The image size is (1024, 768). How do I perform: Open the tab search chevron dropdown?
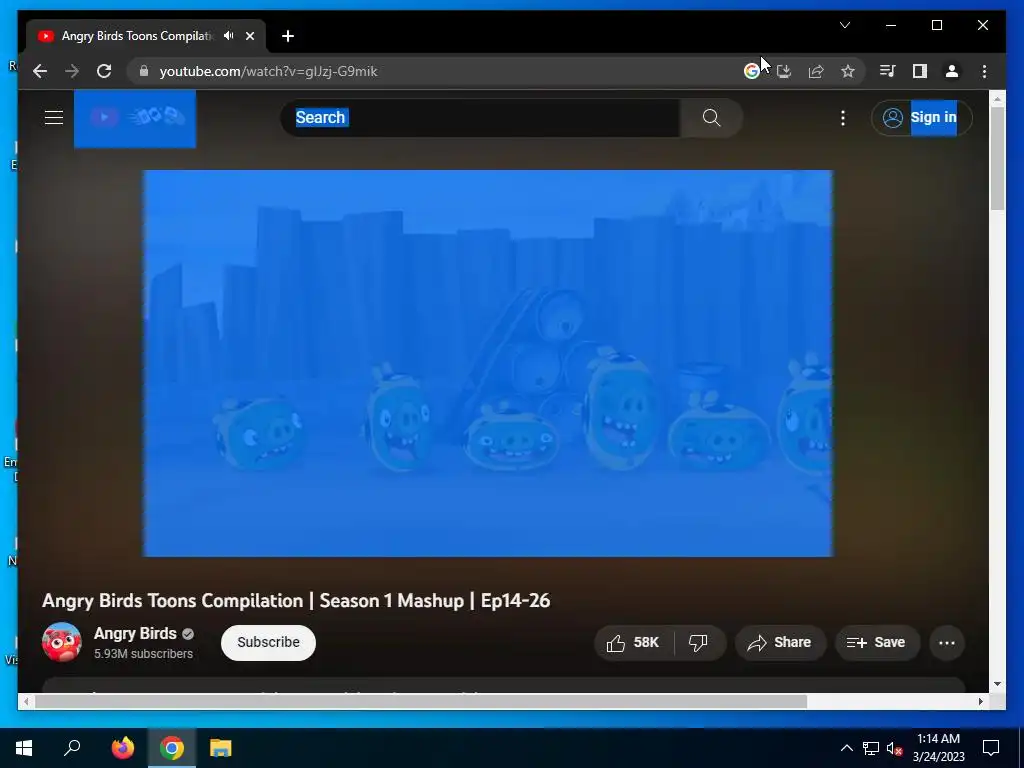845,25
